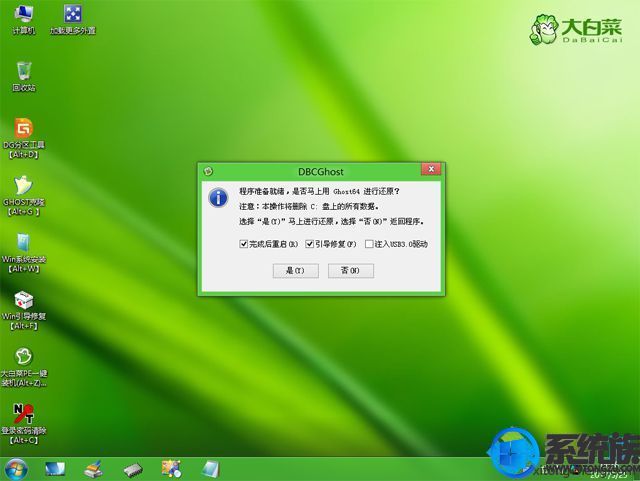Screen dimensions: 640x481
Task: Click the 否(N) button to go back
Action: [351, 271]
